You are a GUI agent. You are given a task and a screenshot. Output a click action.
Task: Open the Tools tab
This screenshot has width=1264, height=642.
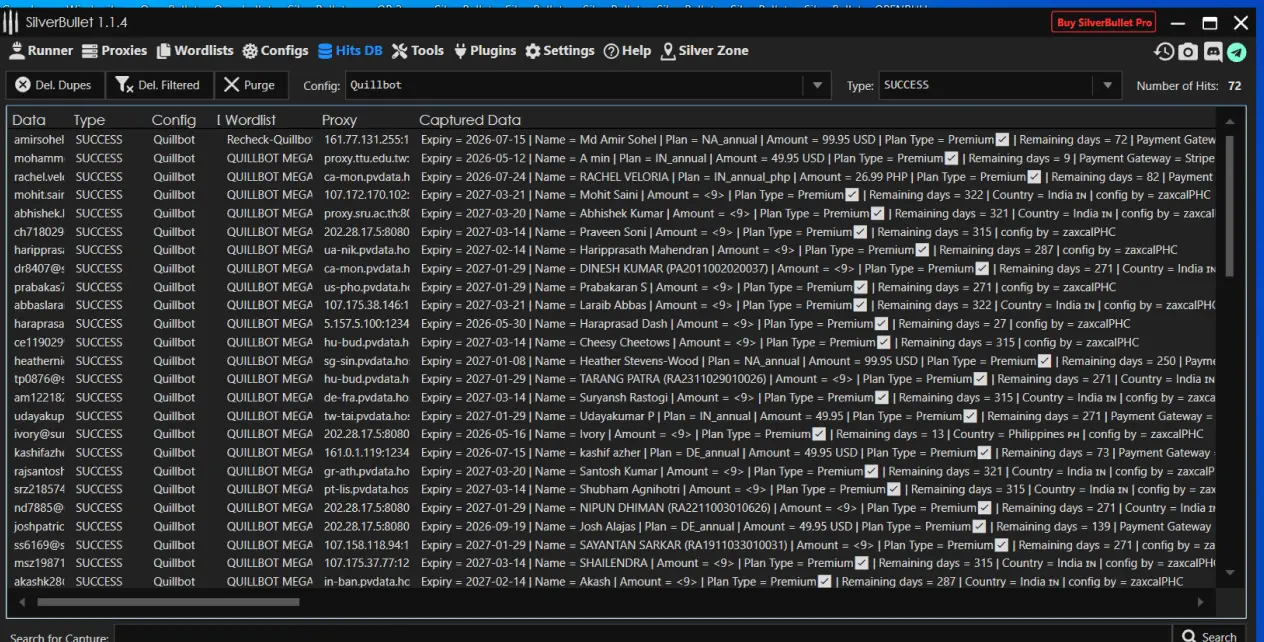pyautogui.click(x=418, y=50)
